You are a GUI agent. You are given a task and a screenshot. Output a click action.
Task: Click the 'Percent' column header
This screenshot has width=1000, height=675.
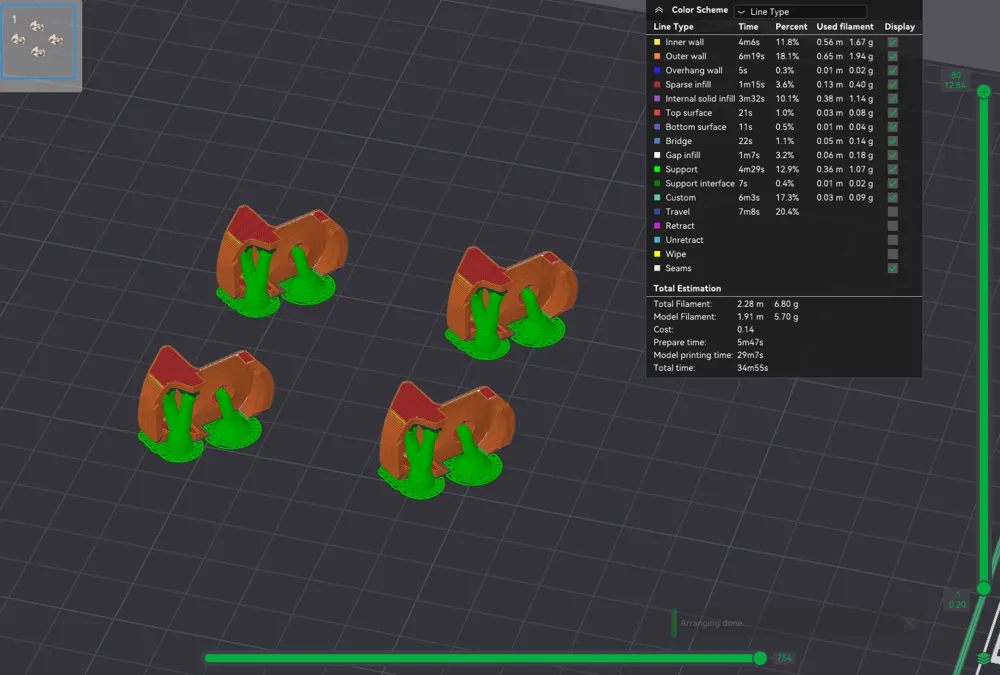coord(791,27)
